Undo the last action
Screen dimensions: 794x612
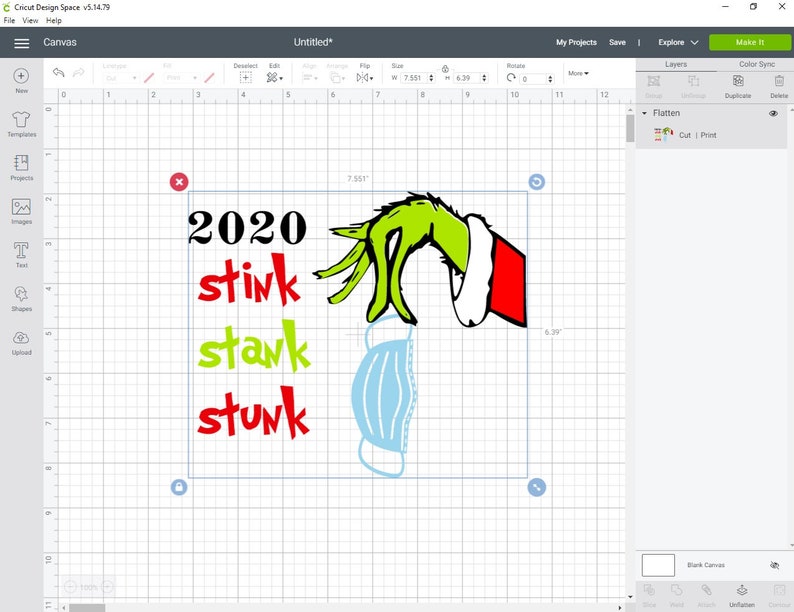click(59, 73)
